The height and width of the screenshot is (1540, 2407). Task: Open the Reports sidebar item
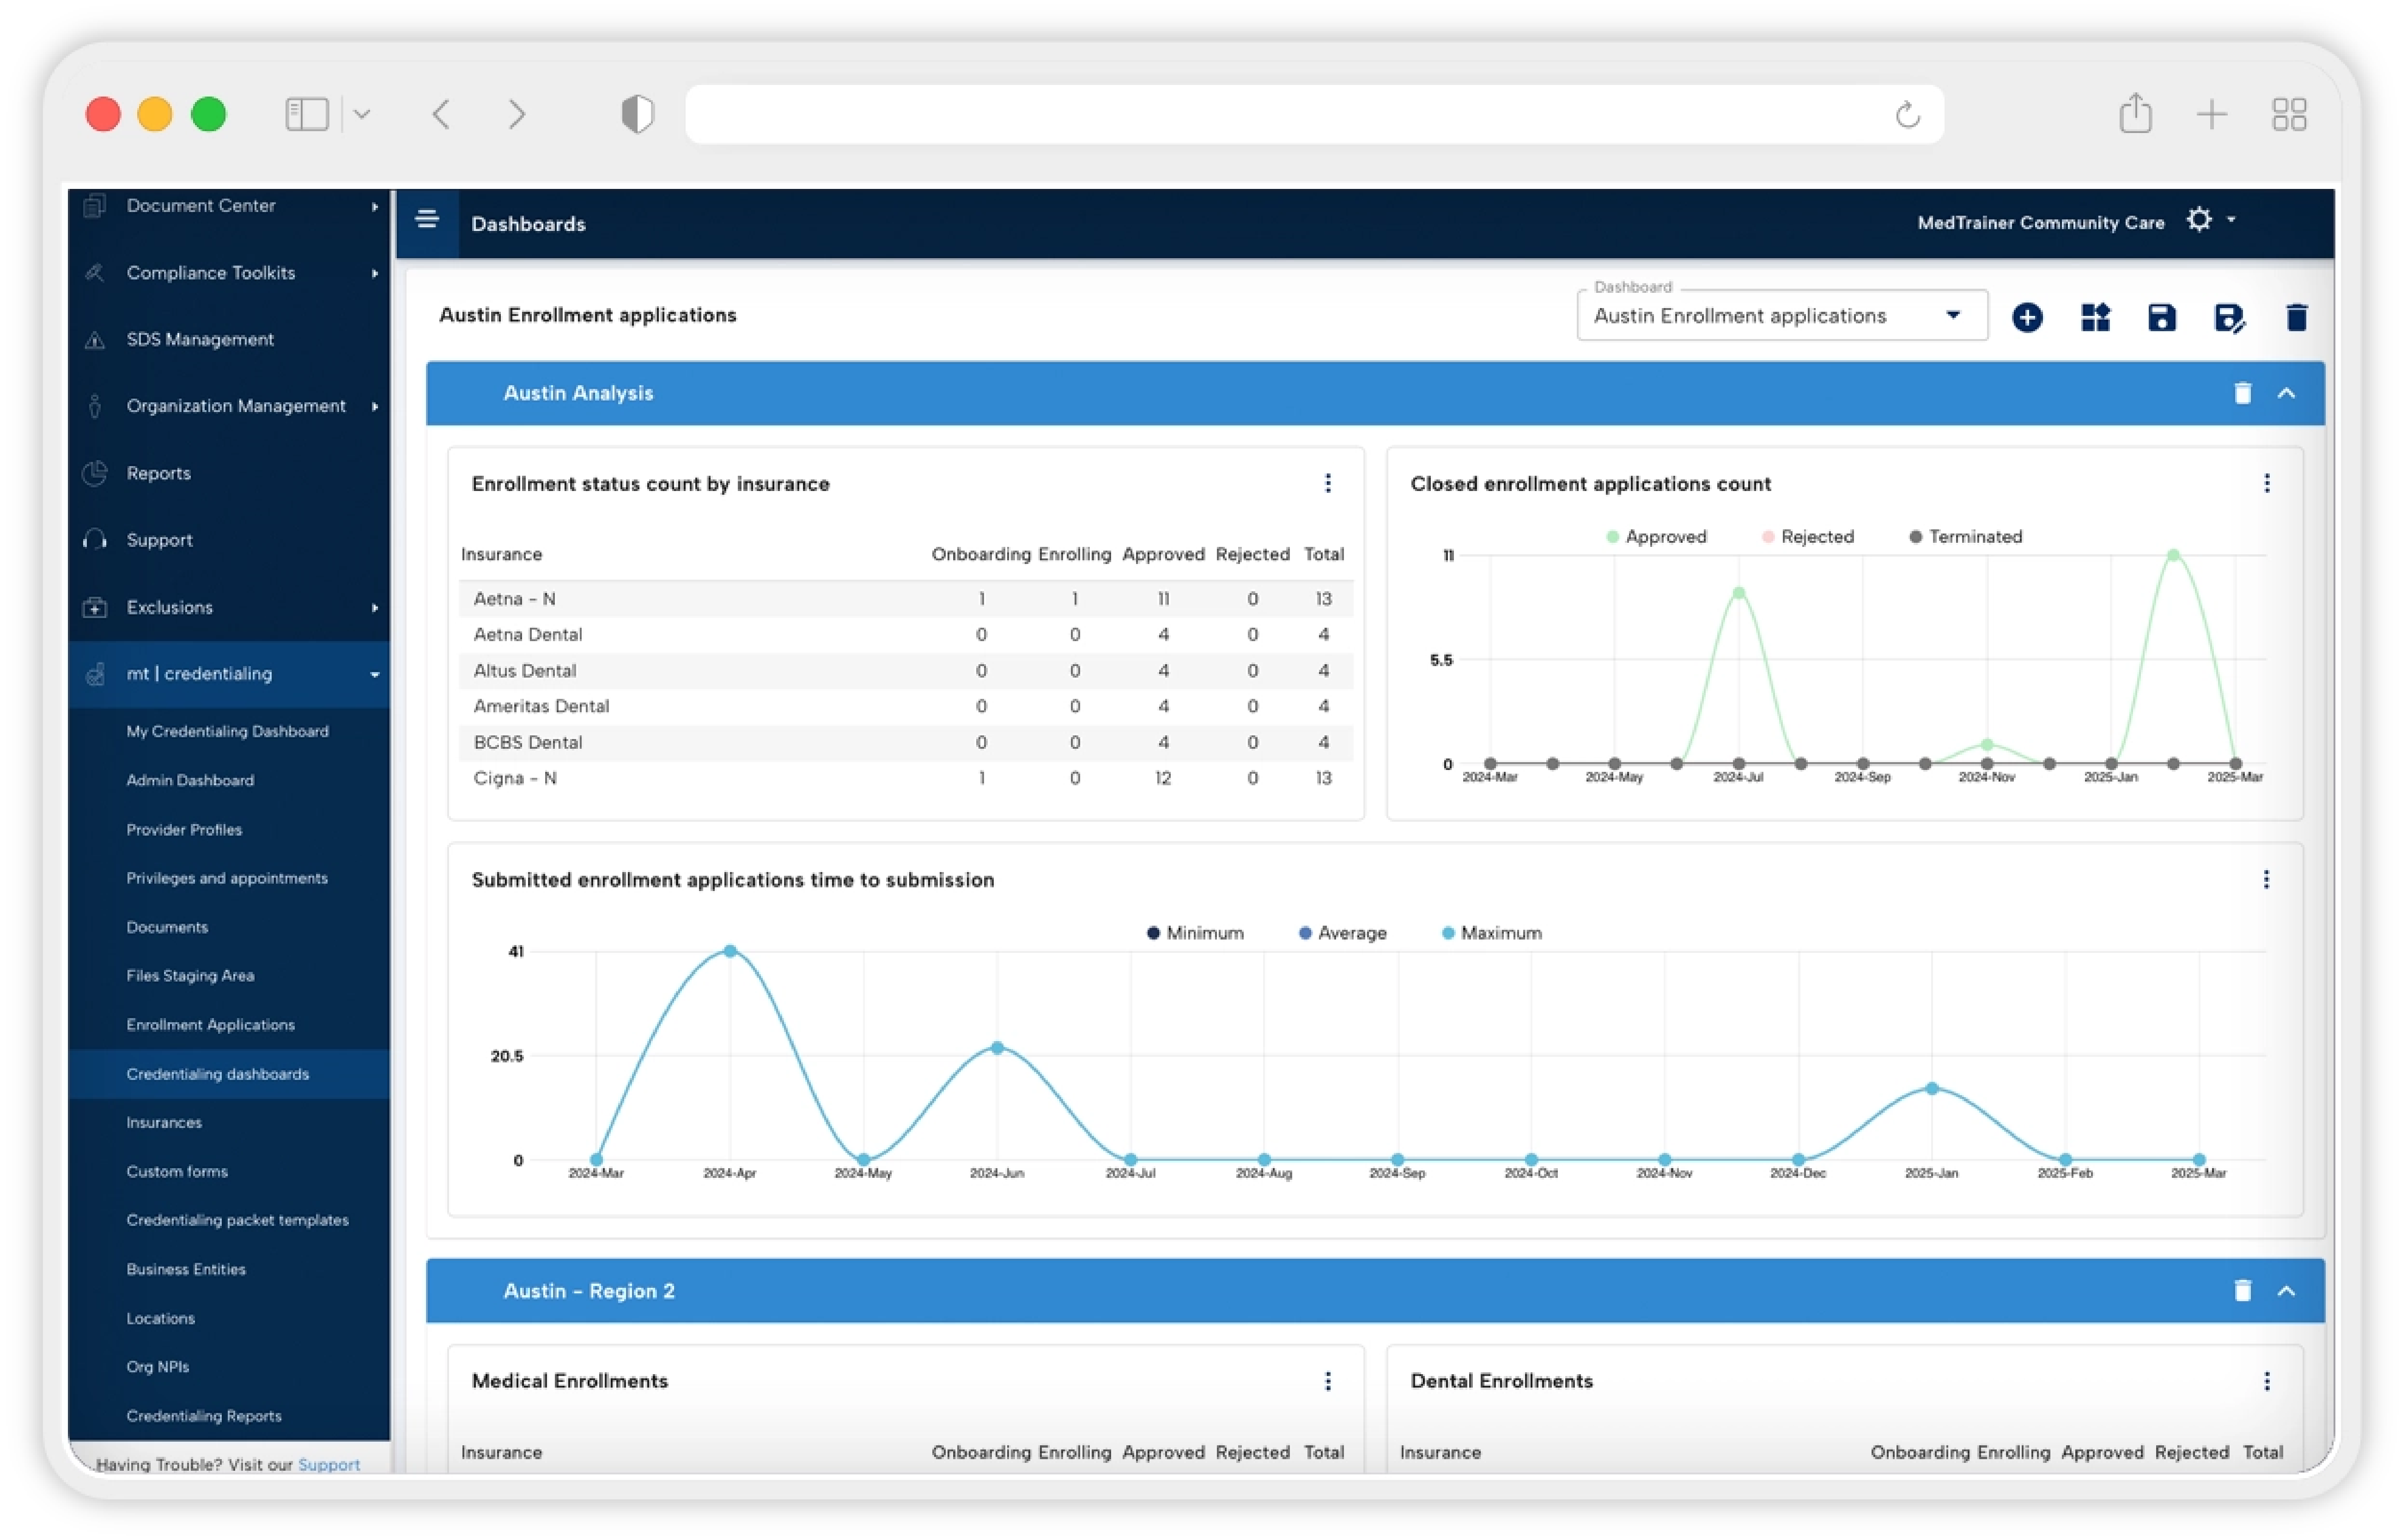[x=158, y=473]
